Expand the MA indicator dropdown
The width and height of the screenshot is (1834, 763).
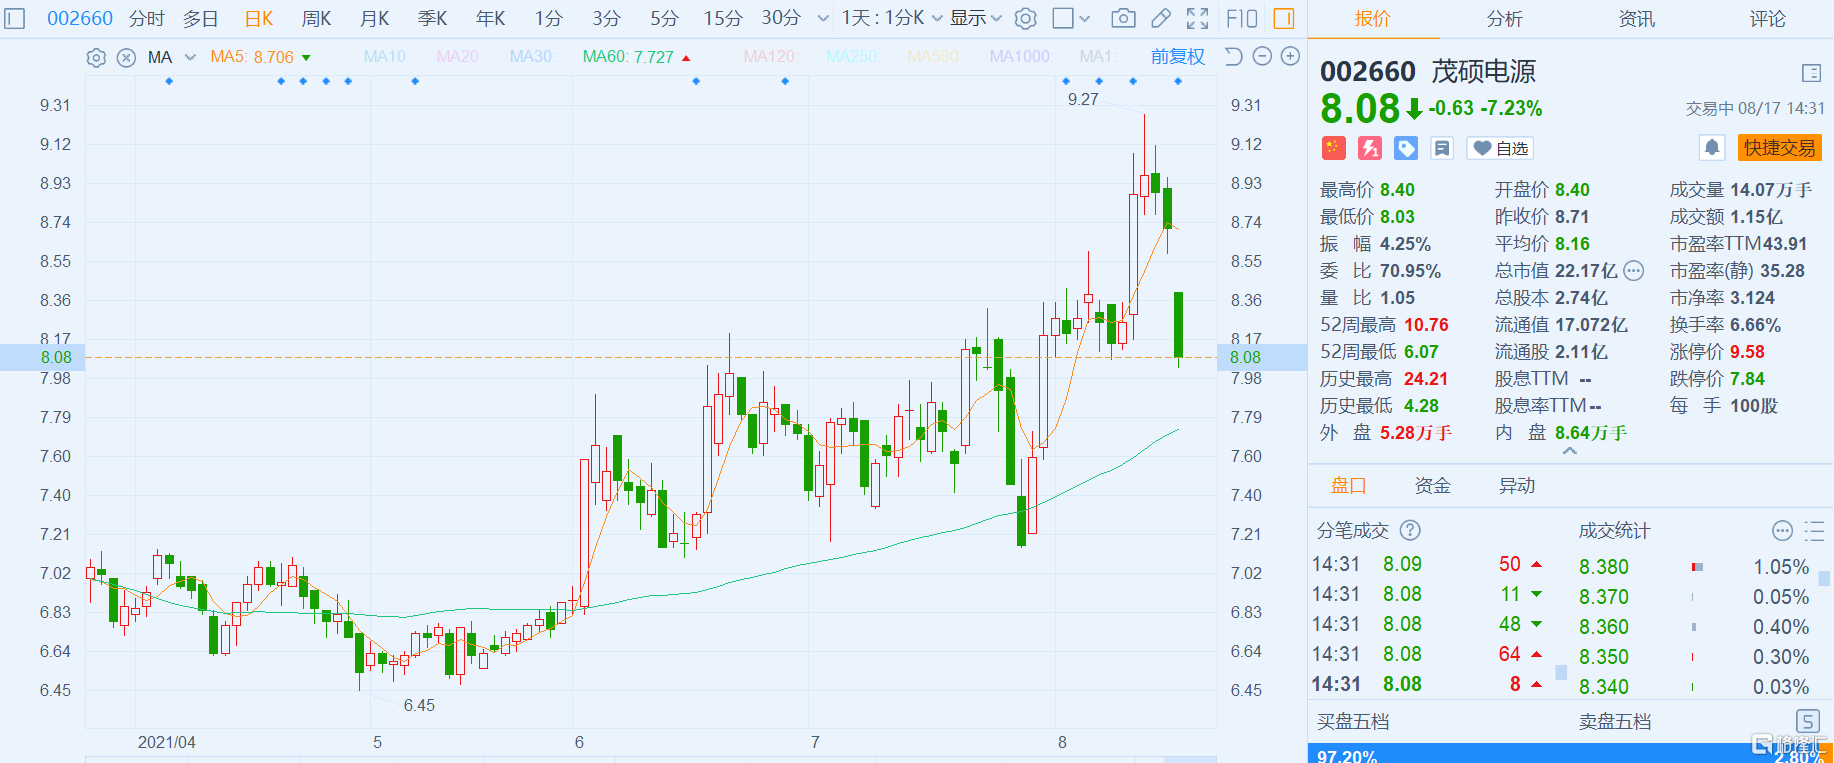tap(190, 58)
